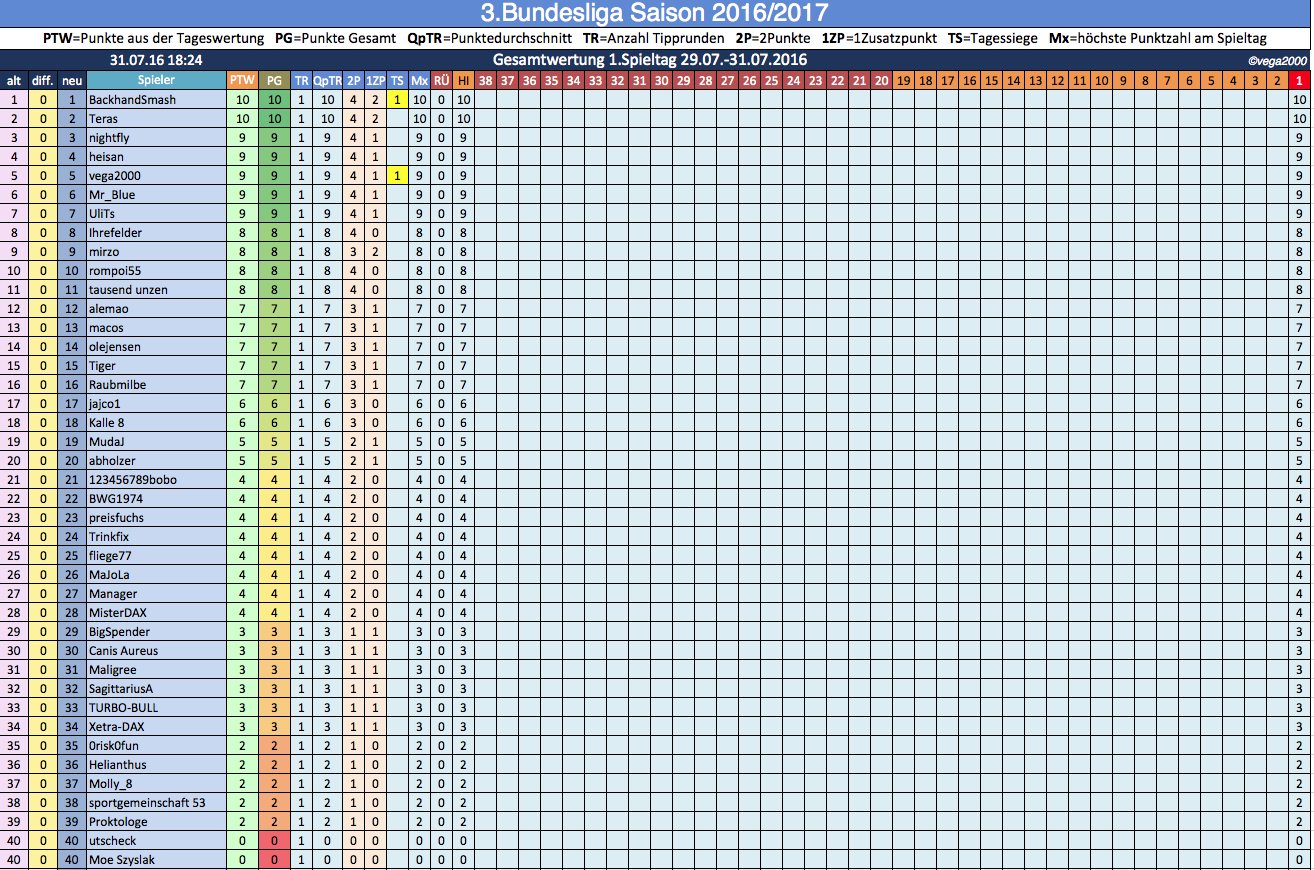Image resolution: width=1314 pixels, height=870 pixels.
Task: Click the 'RÜ' column header
Action: point(441,80)
